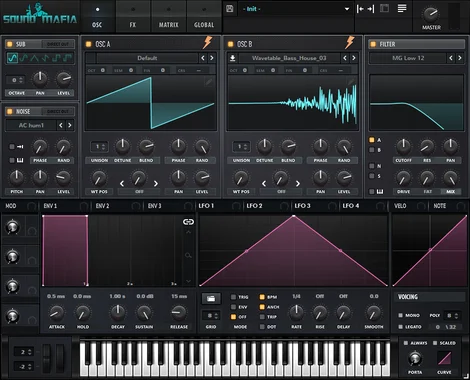Enable the portamento ALWAYS checkbox
The image size is (470, 380).
click(x=406, y=343)
